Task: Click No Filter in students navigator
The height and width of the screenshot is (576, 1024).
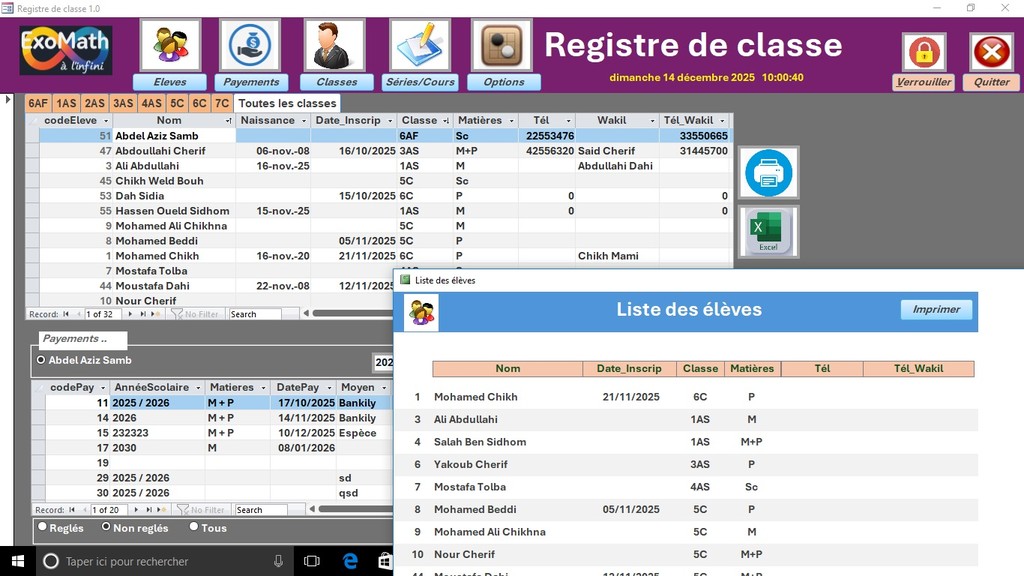Action: click(195, 314)
